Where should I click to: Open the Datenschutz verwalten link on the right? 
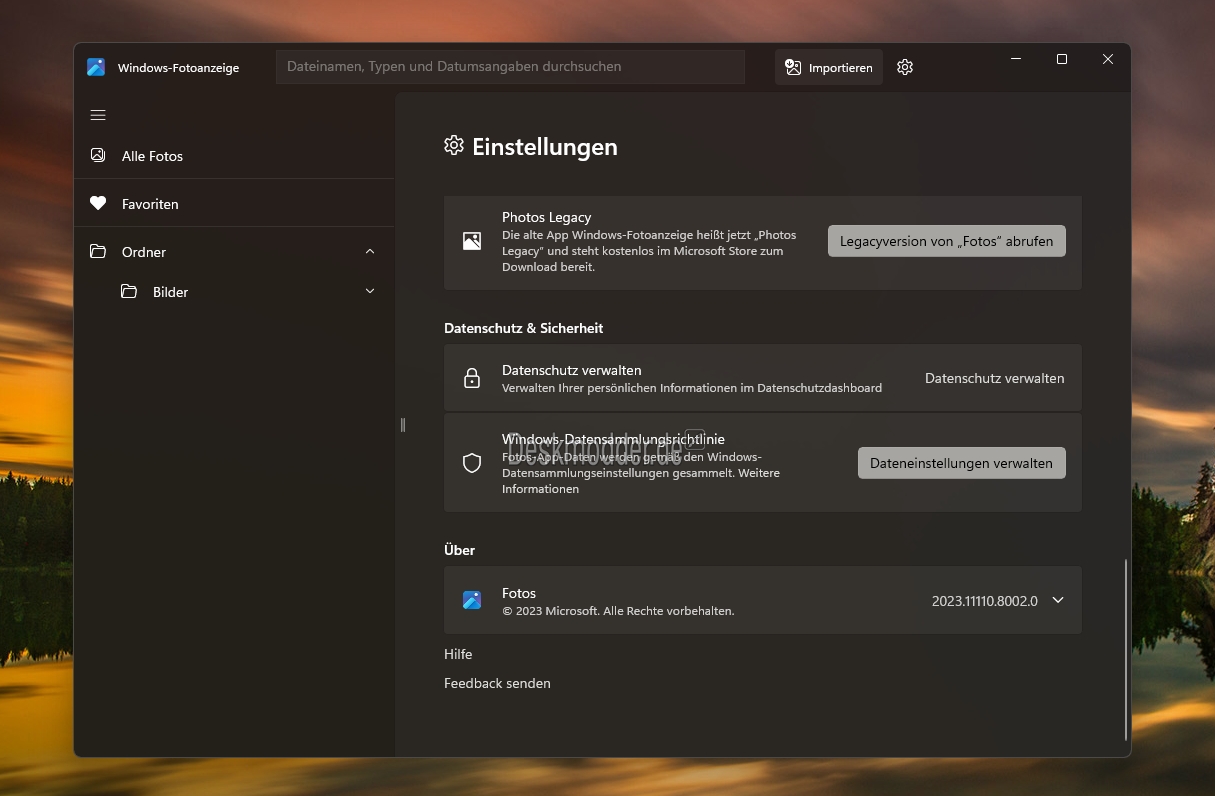coord(994,378)
